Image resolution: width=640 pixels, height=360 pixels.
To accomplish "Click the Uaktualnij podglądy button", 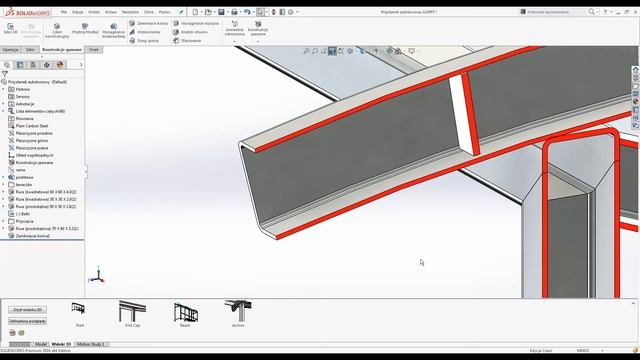I will click(27, 321).
